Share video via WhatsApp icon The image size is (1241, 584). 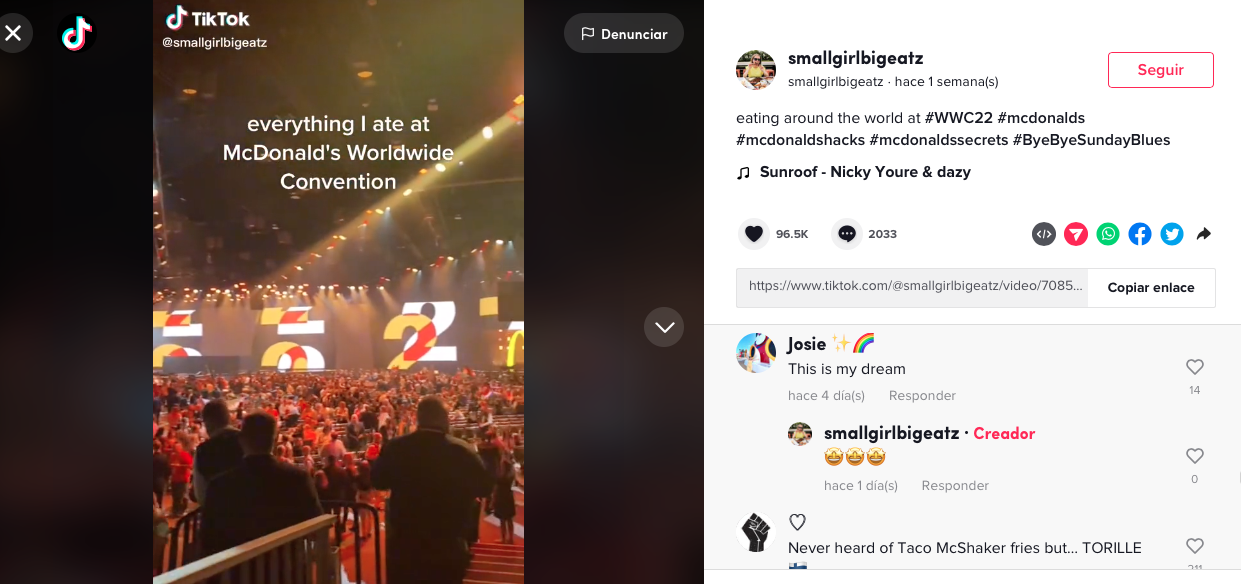click(1108, 234)
